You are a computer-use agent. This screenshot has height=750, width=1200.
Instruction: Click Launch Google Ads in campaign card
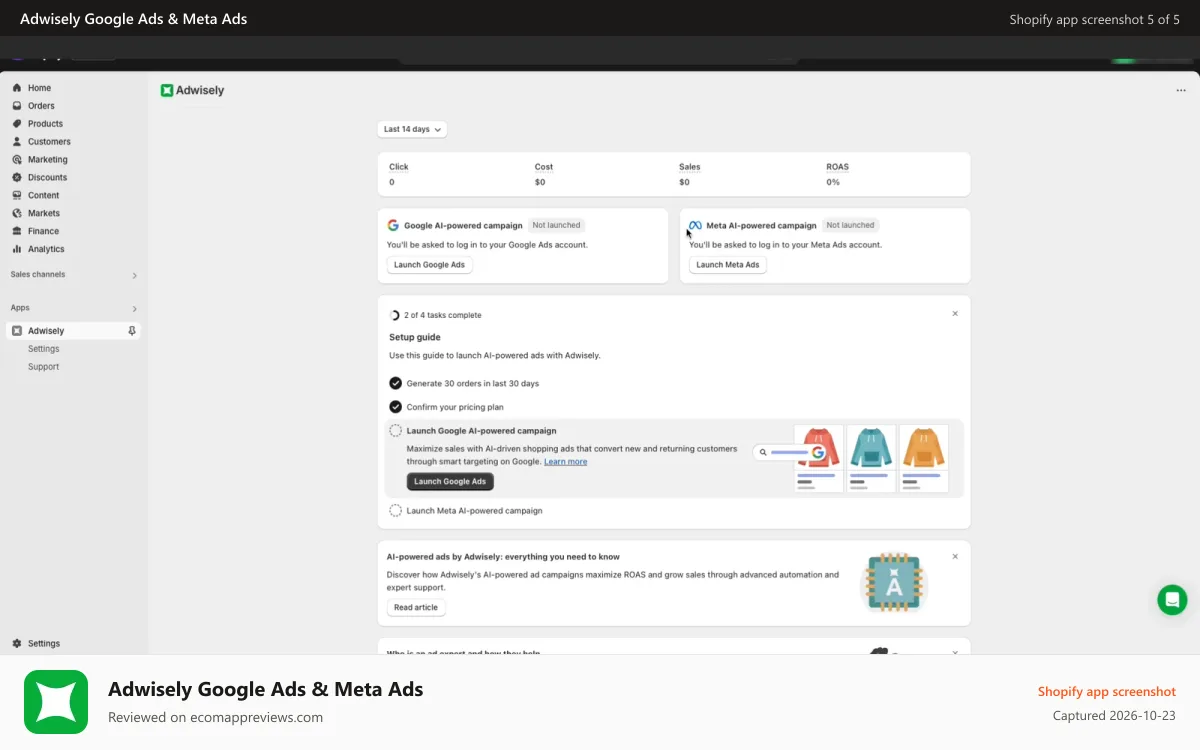(430, 265)
